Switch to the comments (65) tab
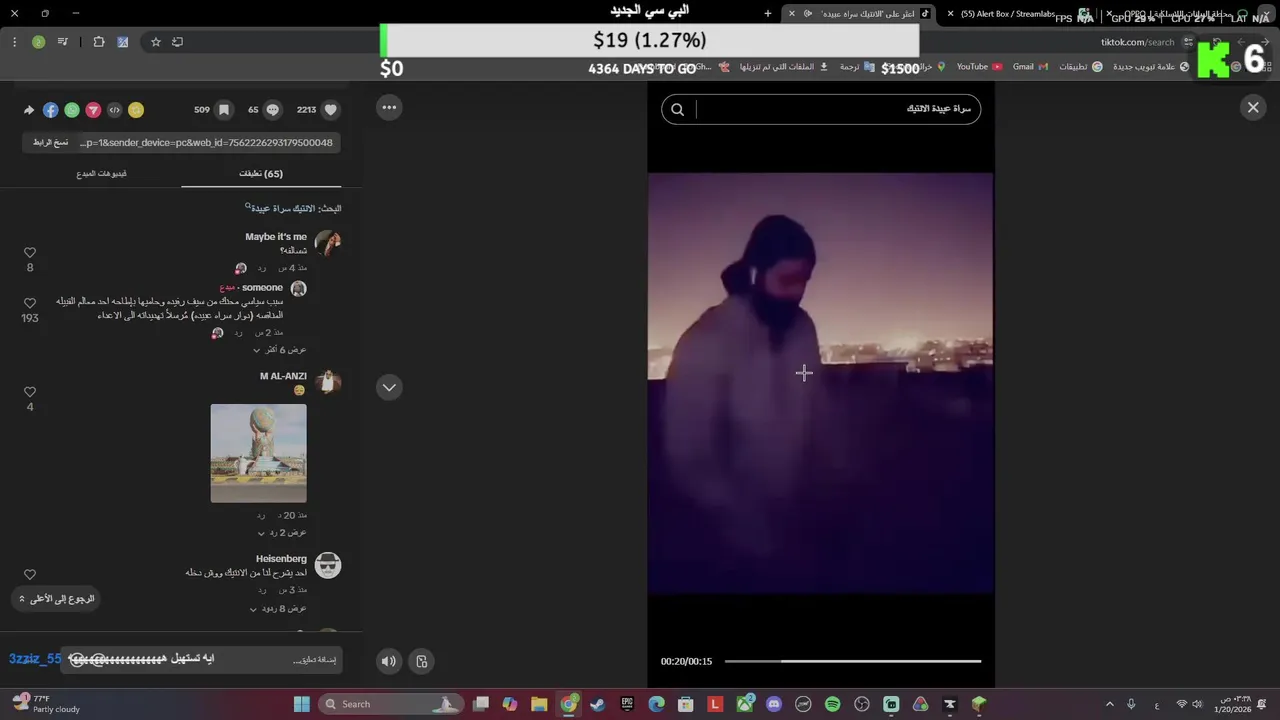1280x720 pixels. click(x=261, y=174)
